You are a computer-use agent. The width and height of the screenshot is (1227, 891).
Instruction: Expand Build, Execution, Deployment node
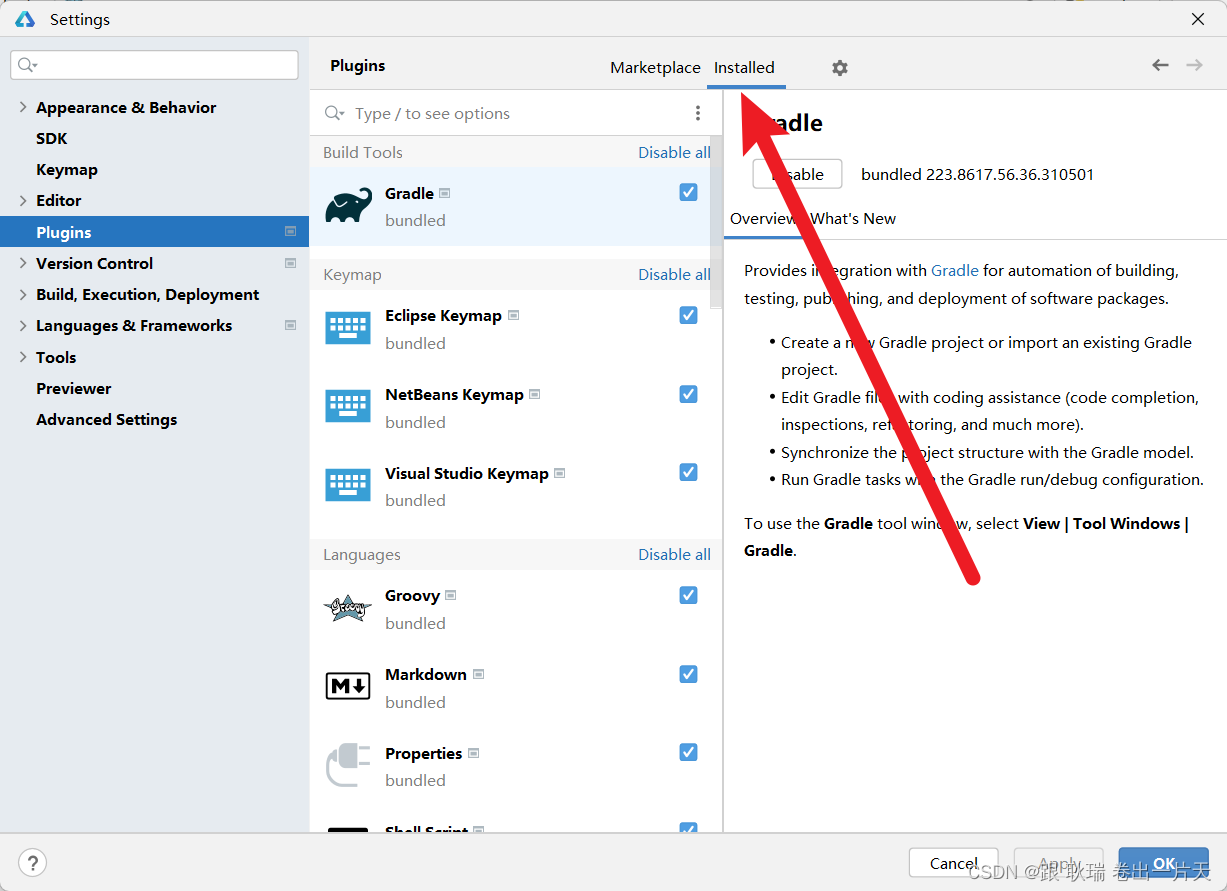pos(23,294)
